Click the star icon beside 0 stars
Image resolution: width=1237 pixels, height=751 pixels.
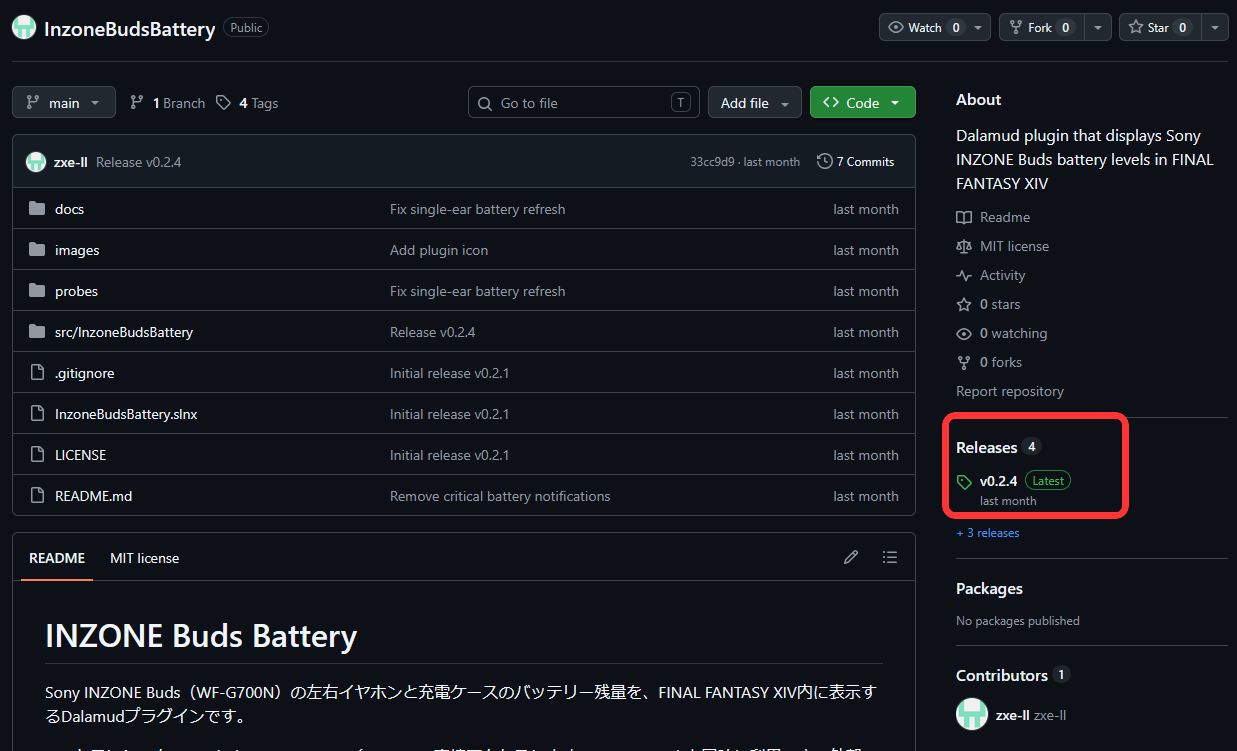(x=964, y=304)
